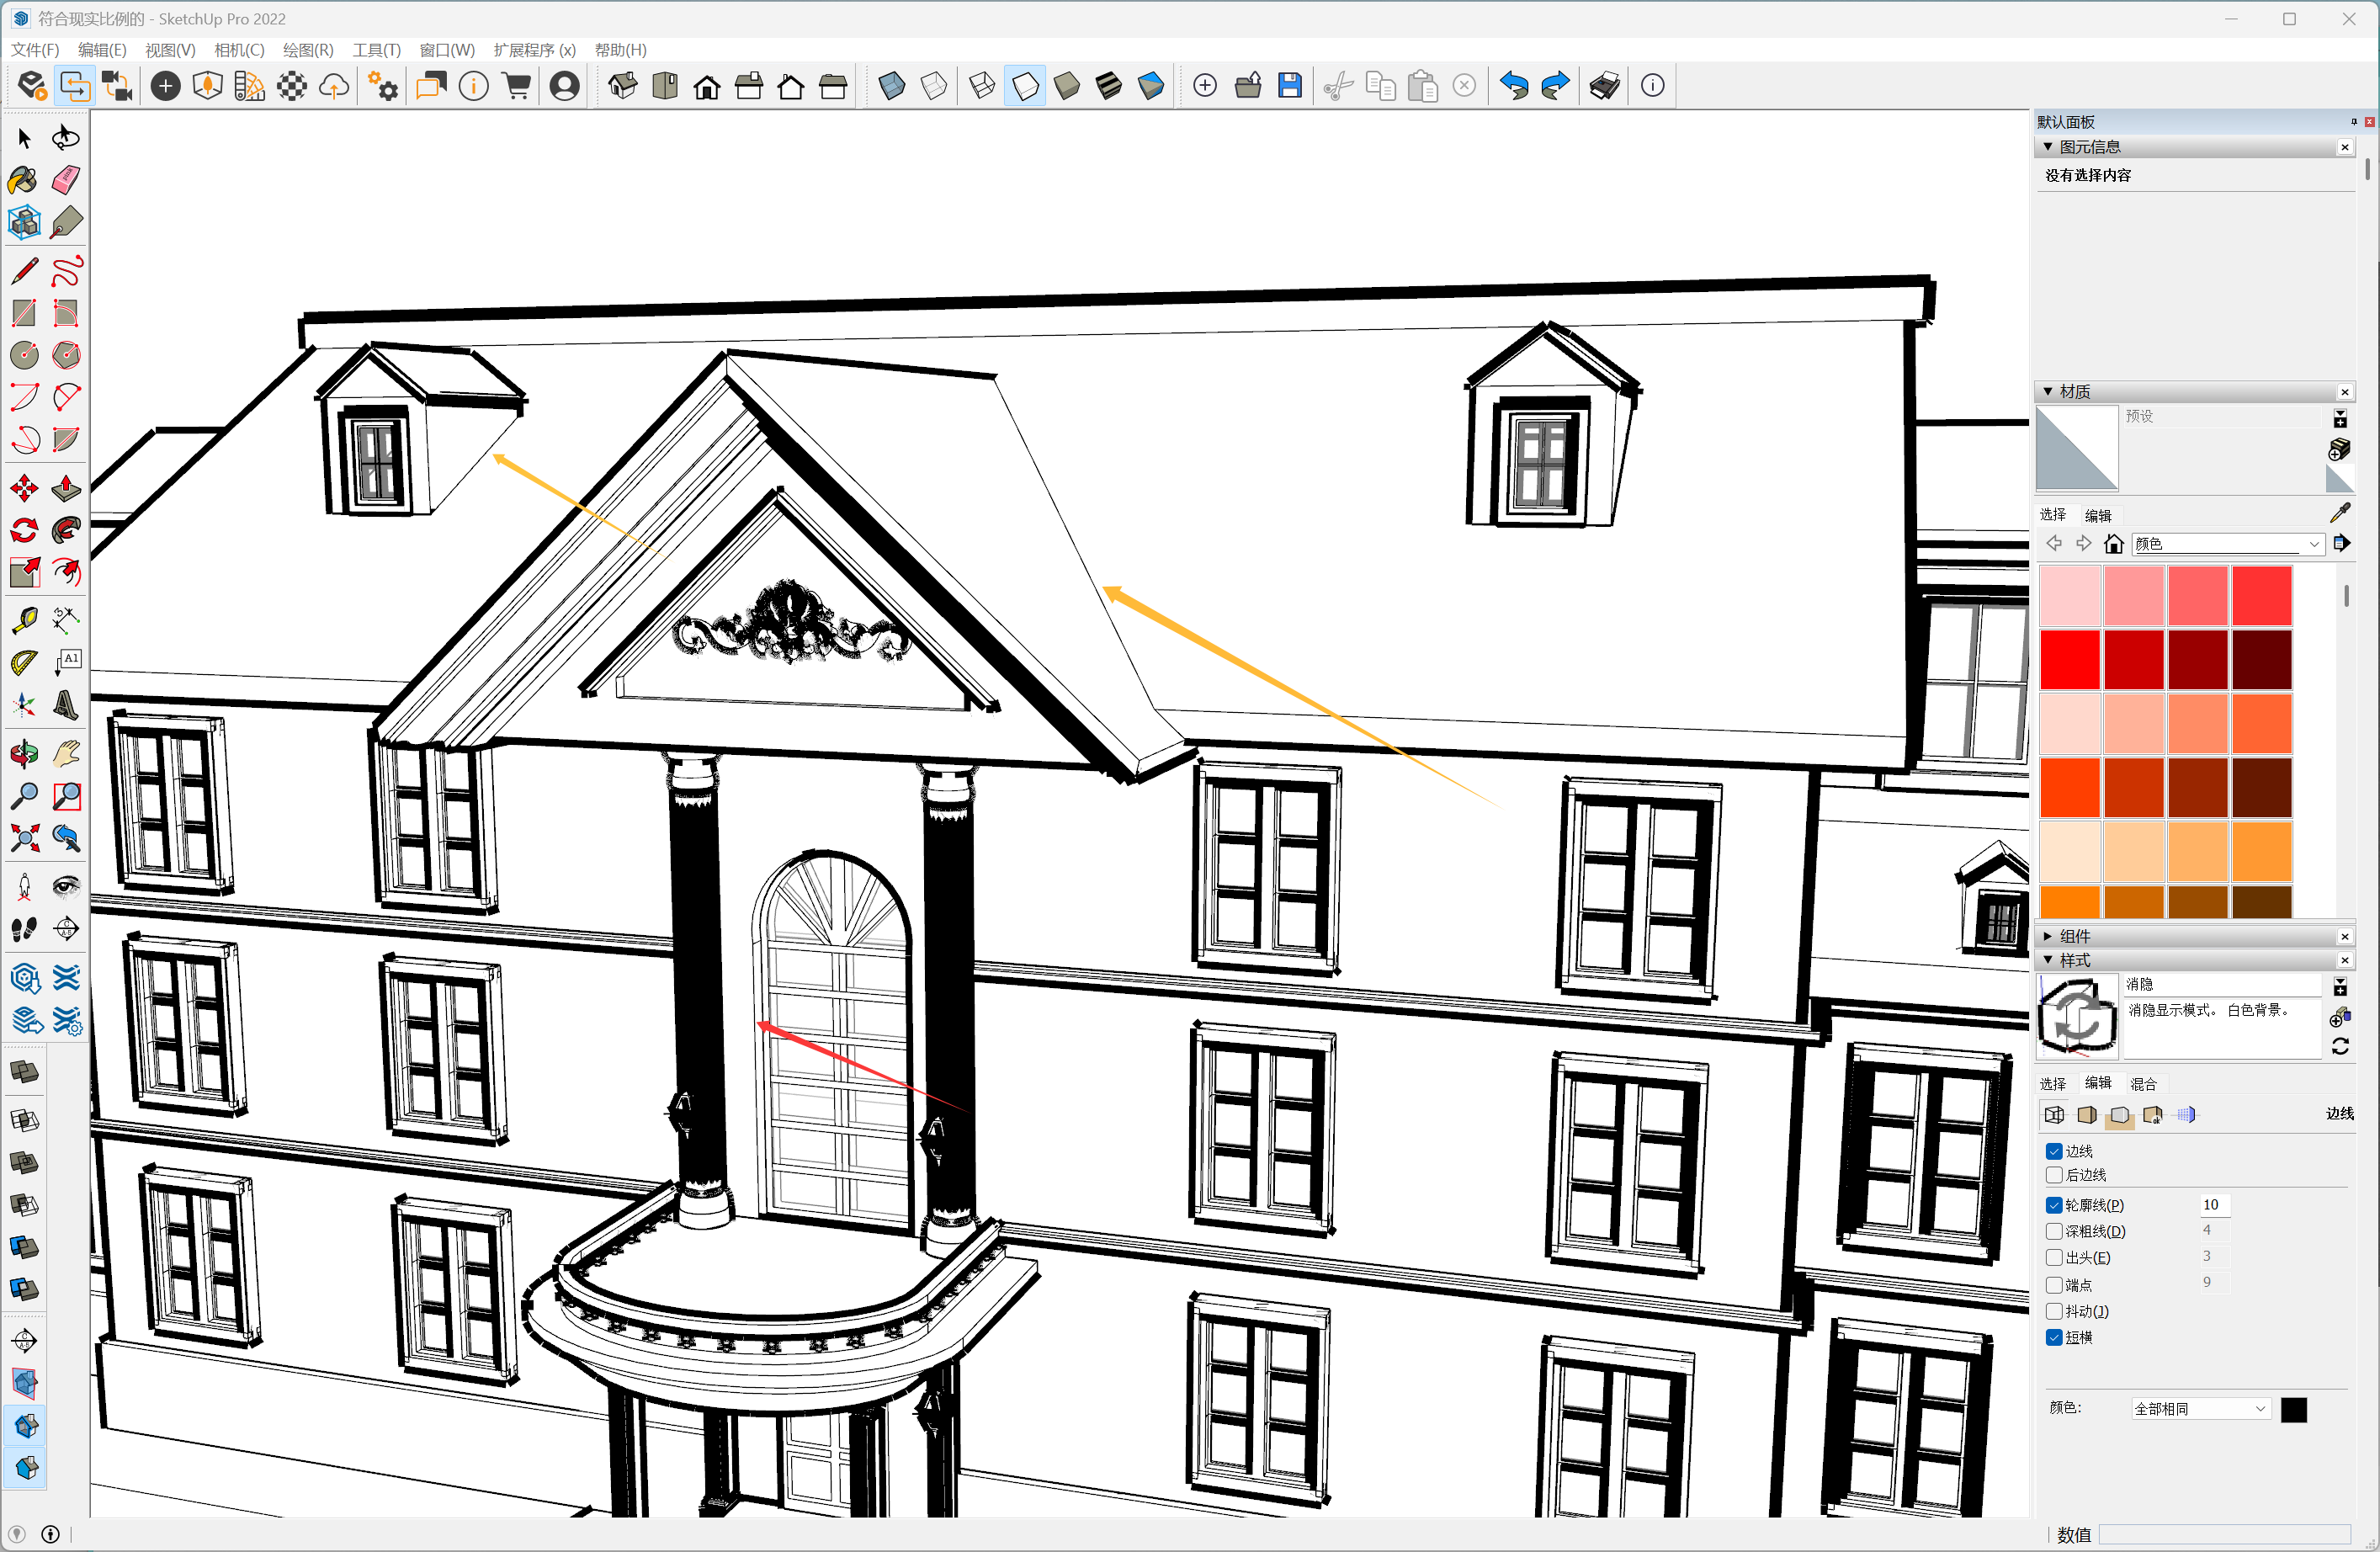This screenshot has width=2380, height=1552.
Task: Select the Orbit camera tool
Action: (x=24, y=754)
